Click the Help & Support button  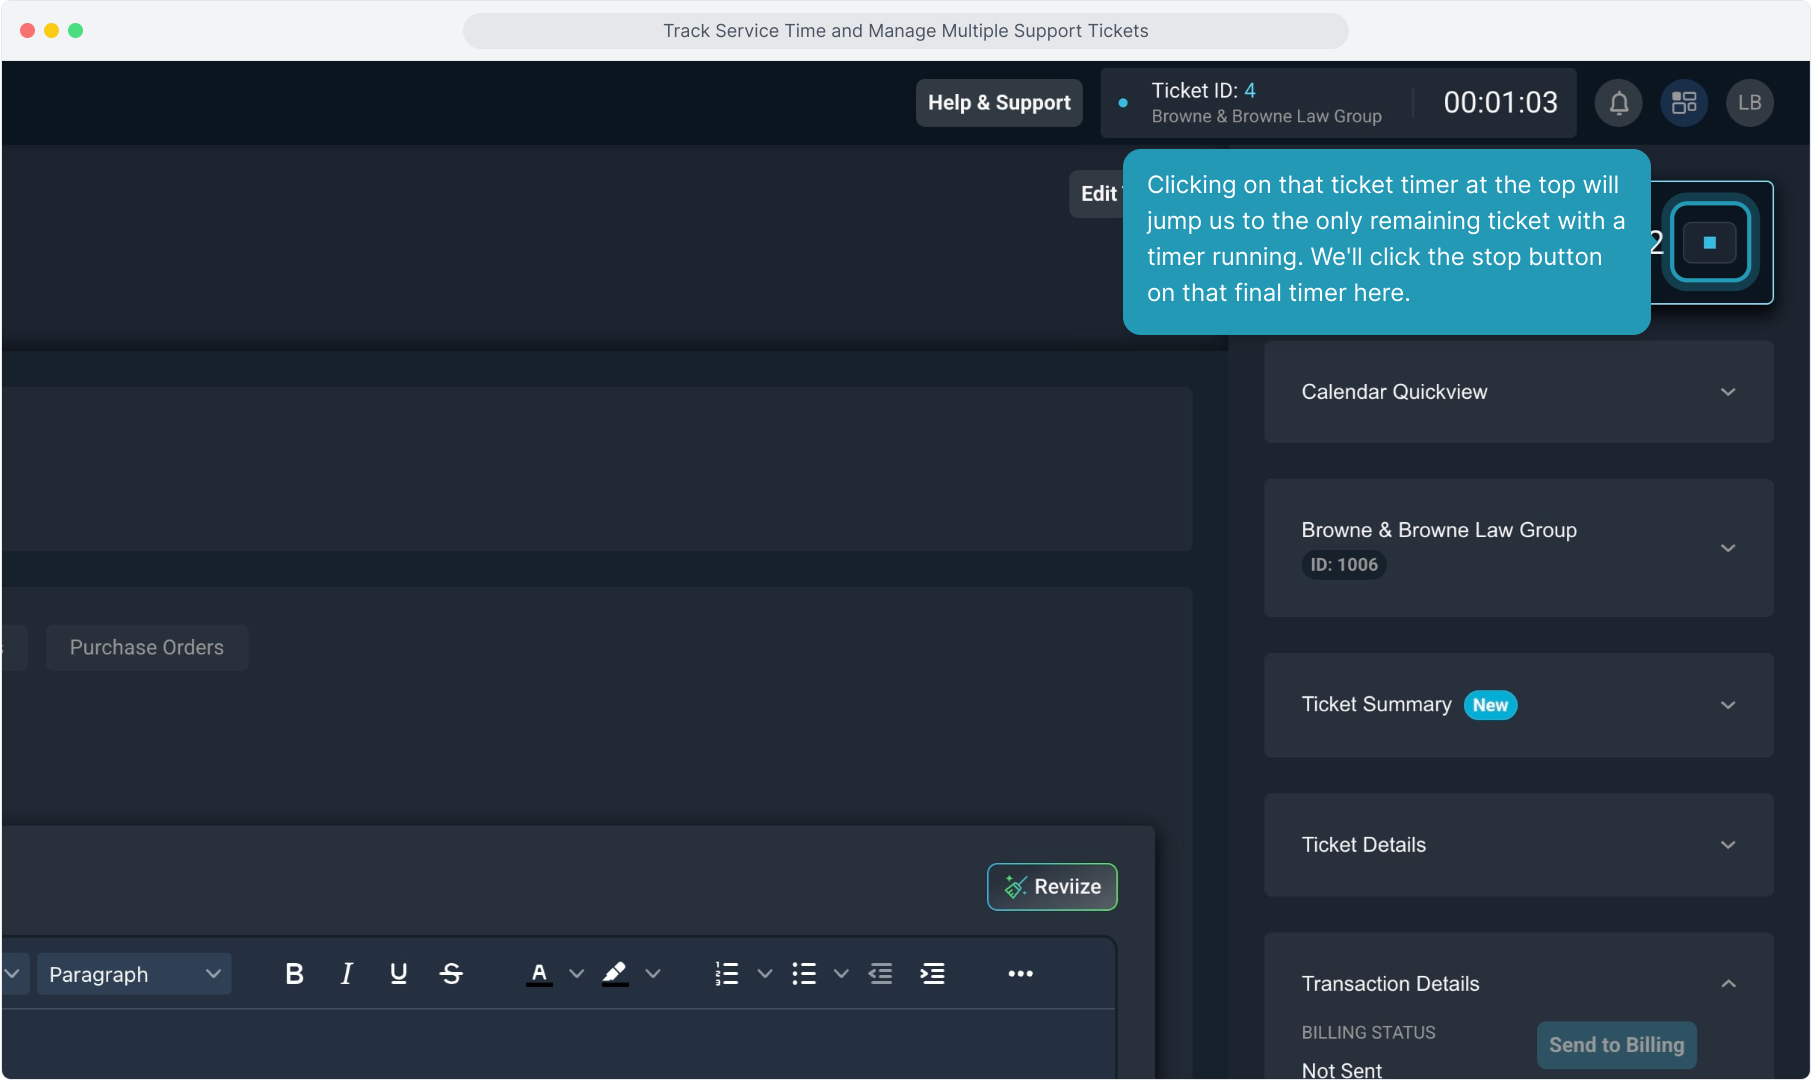pyautogui.click(x=999, y=103)
